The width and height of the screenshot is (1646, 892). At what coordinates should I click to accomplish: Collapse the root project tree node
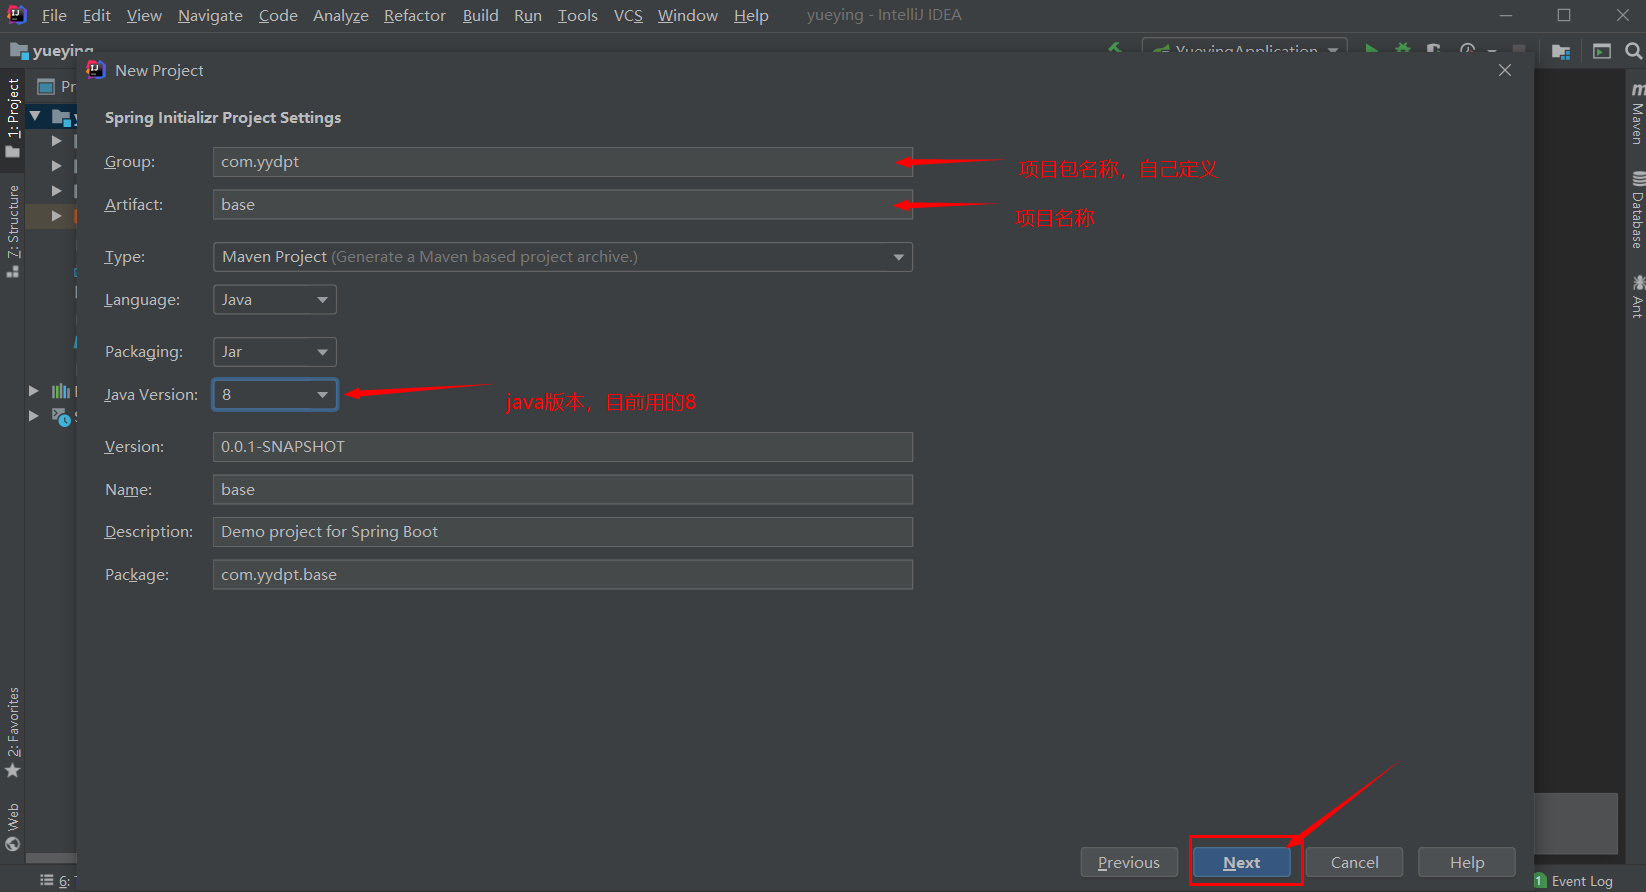click(x=35, y=116)
